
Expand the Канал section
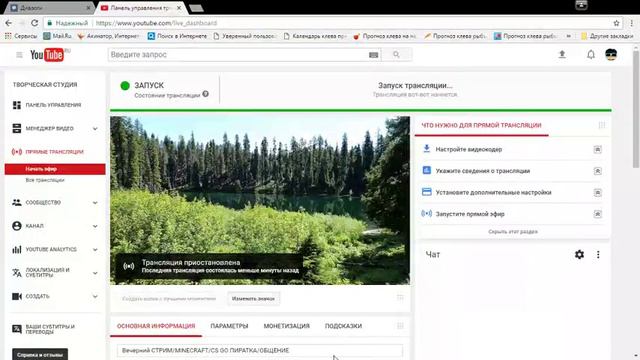coord(95,226)
